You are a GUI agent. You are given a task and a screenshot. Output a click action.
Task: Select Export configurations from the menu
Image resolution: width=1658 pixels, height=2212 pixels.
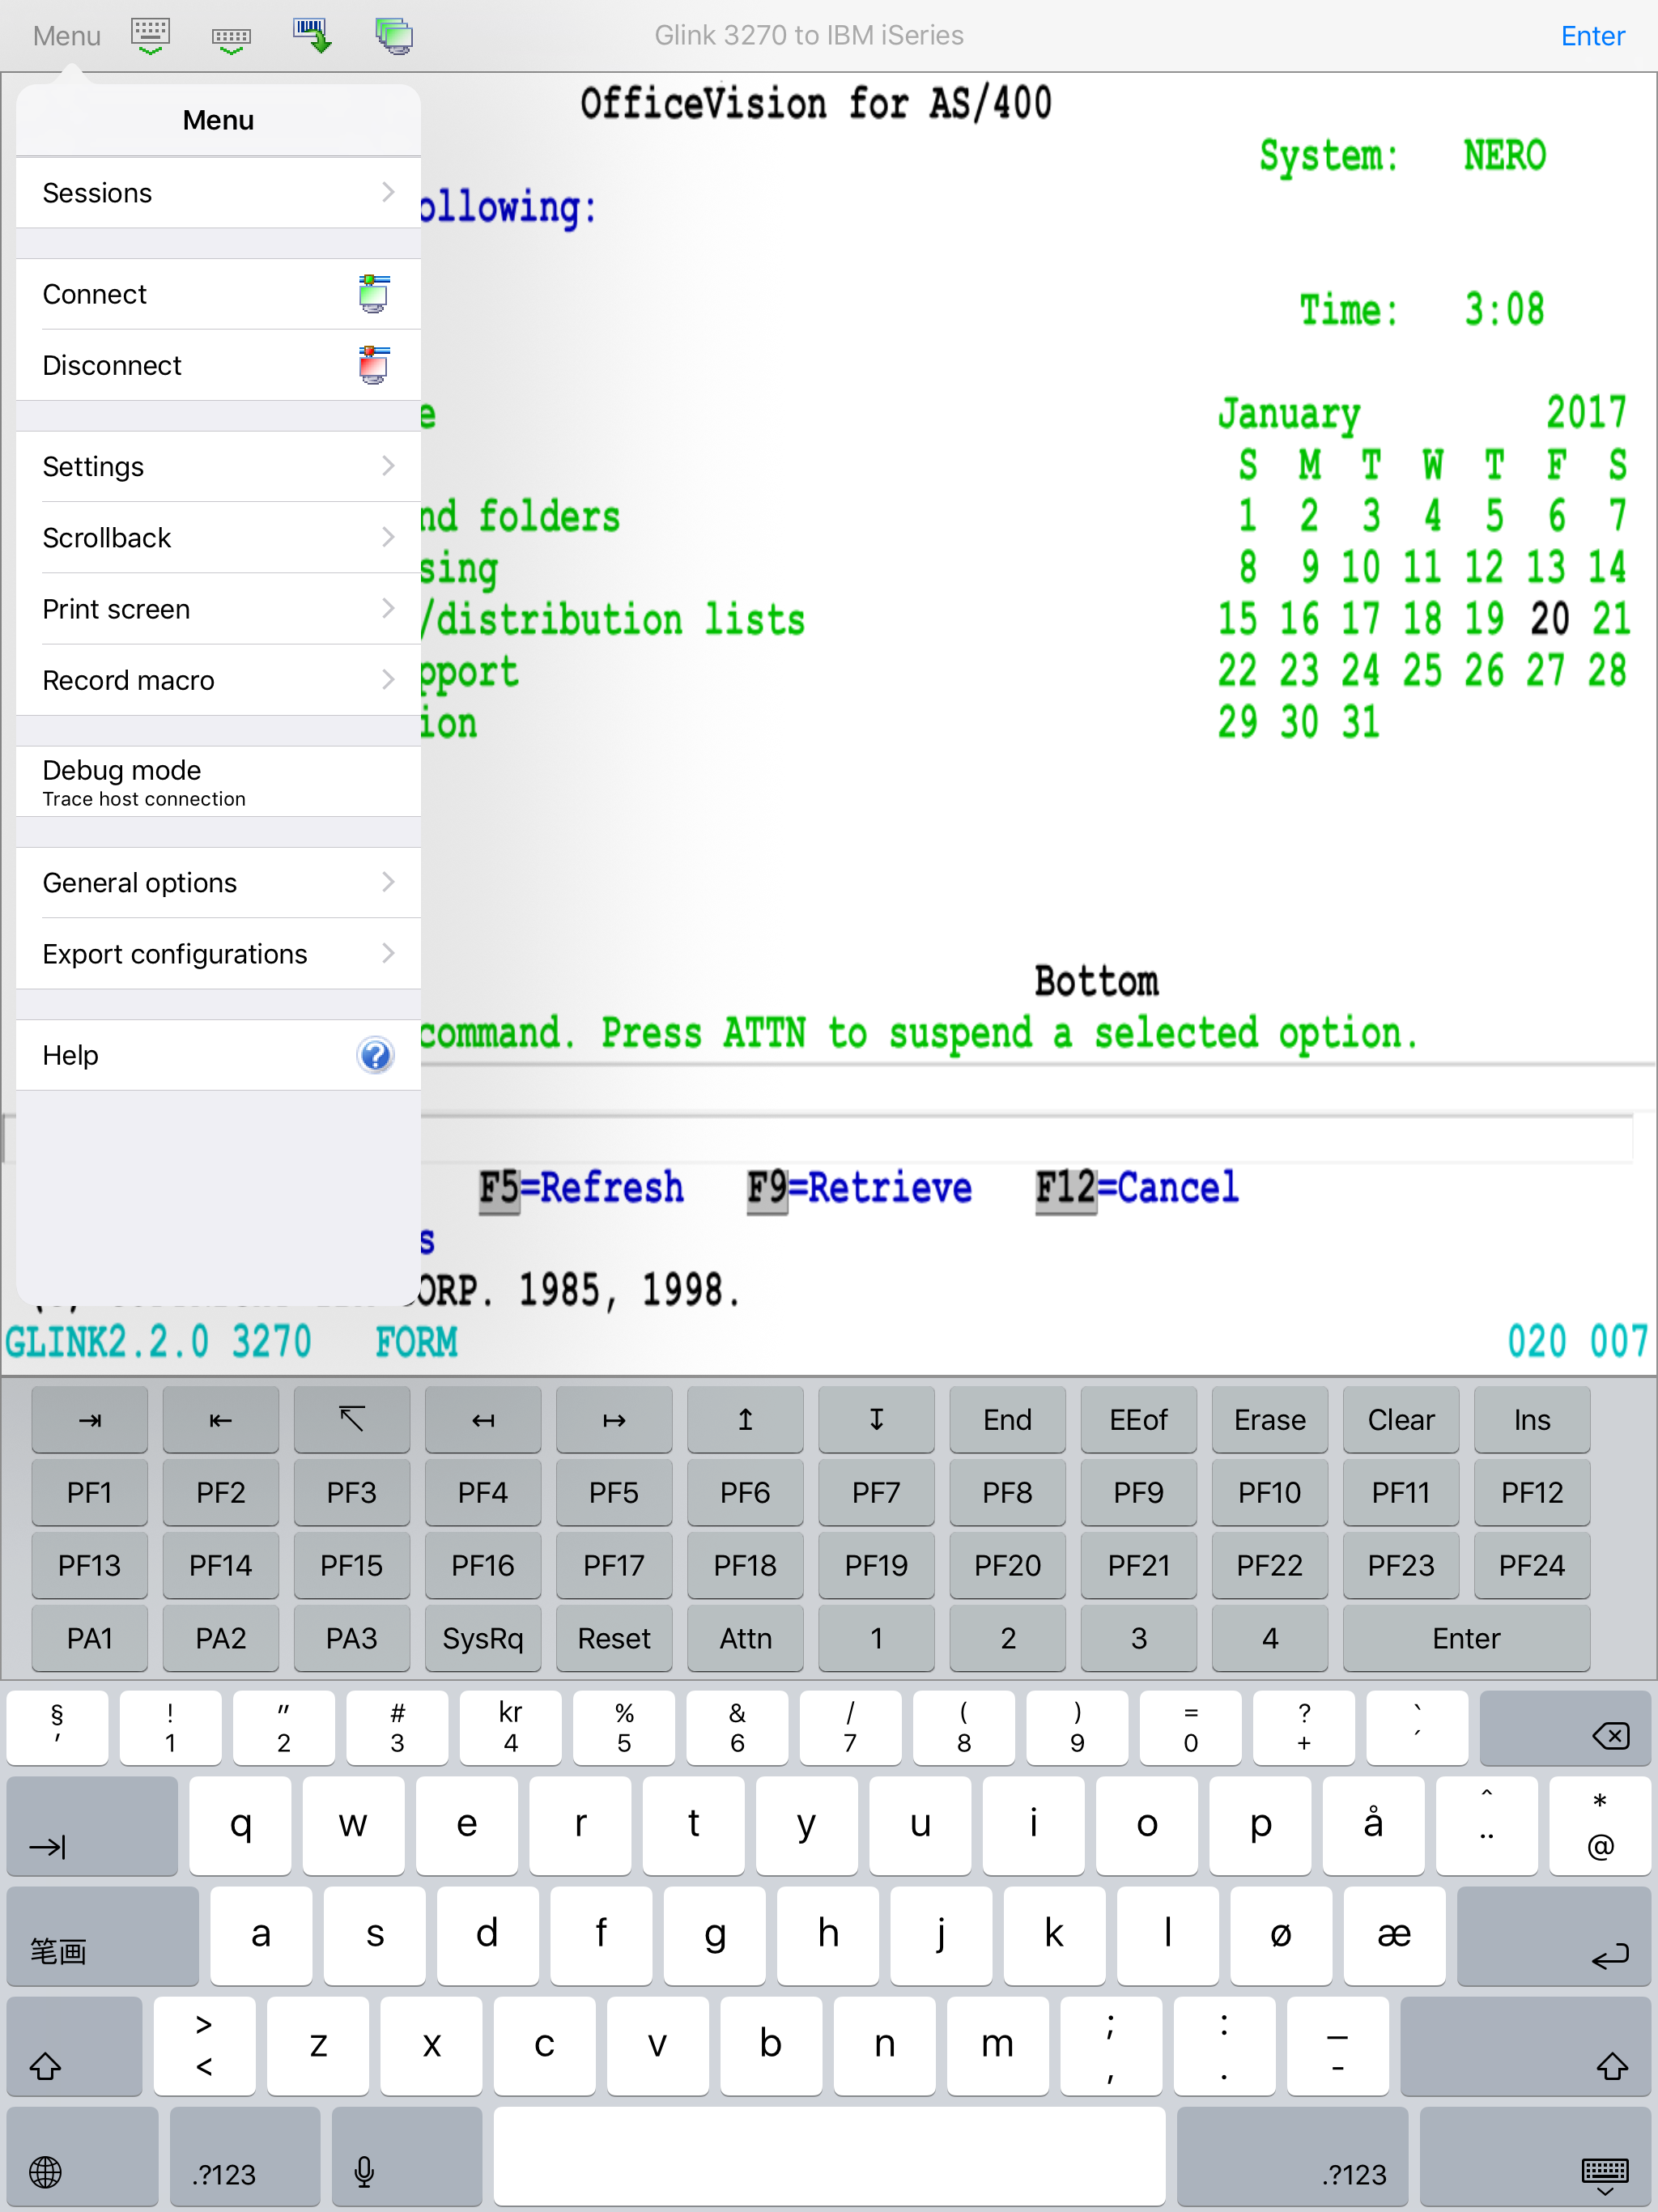[x=218, y=953]
